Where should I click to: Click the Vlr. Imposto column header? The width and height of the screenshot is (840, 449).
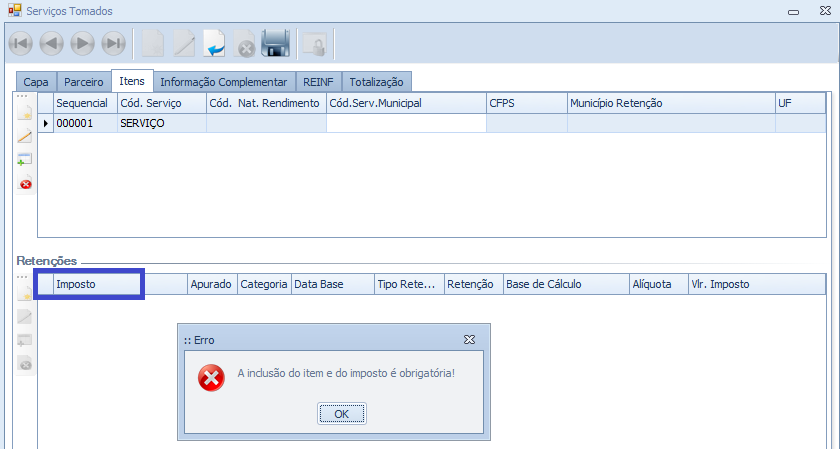point(756,284)
